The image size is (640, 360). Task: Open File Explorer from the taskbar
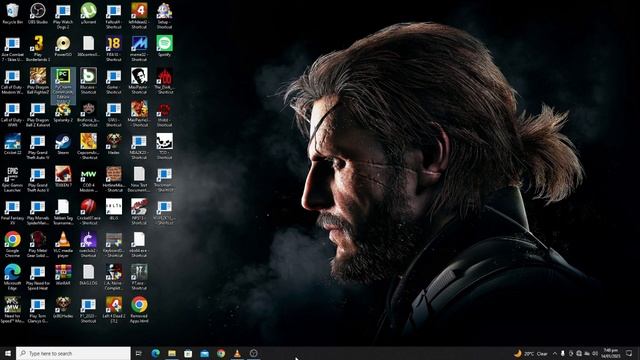(x=172, y=353)
